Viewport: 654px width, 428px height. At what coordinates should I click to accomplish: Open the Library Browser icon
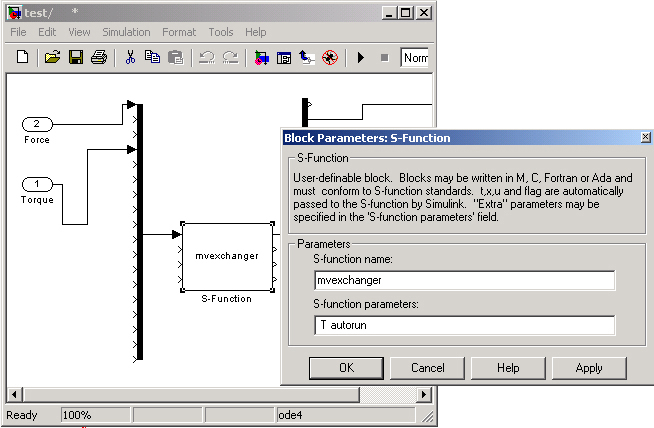[262, 58]
